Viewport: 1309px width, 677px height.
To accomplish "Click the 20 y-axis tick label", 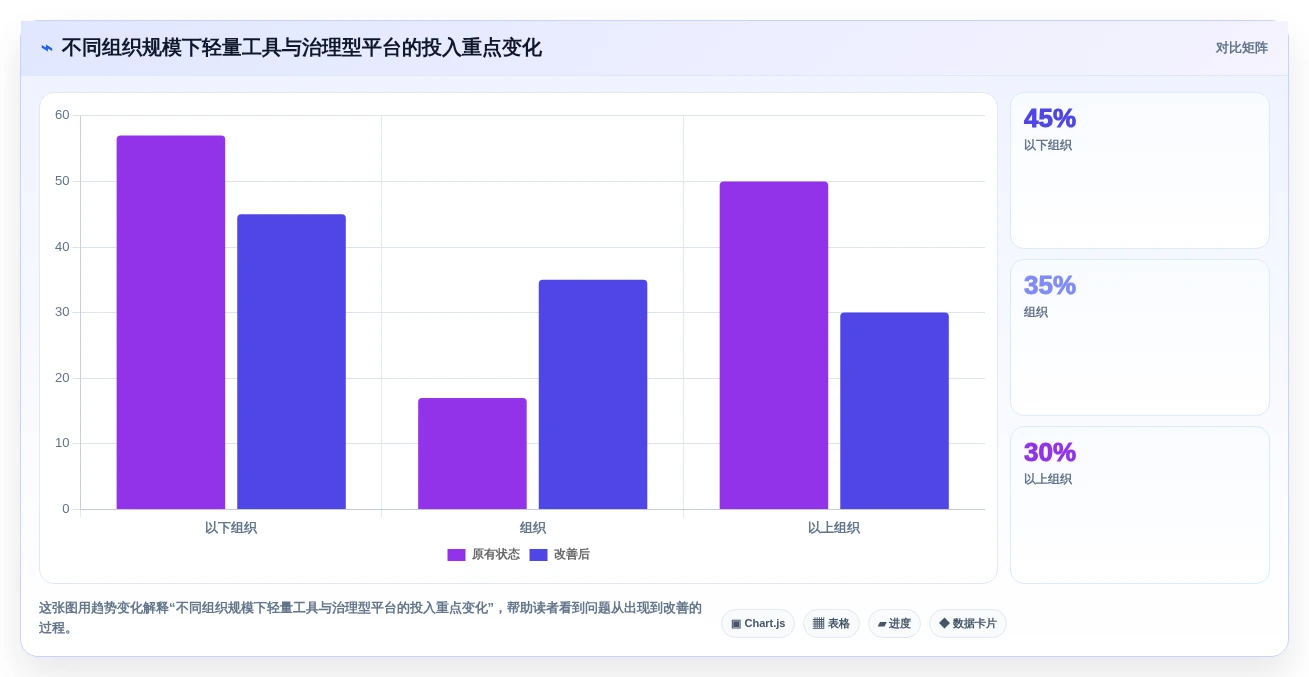I will point(62,378).
